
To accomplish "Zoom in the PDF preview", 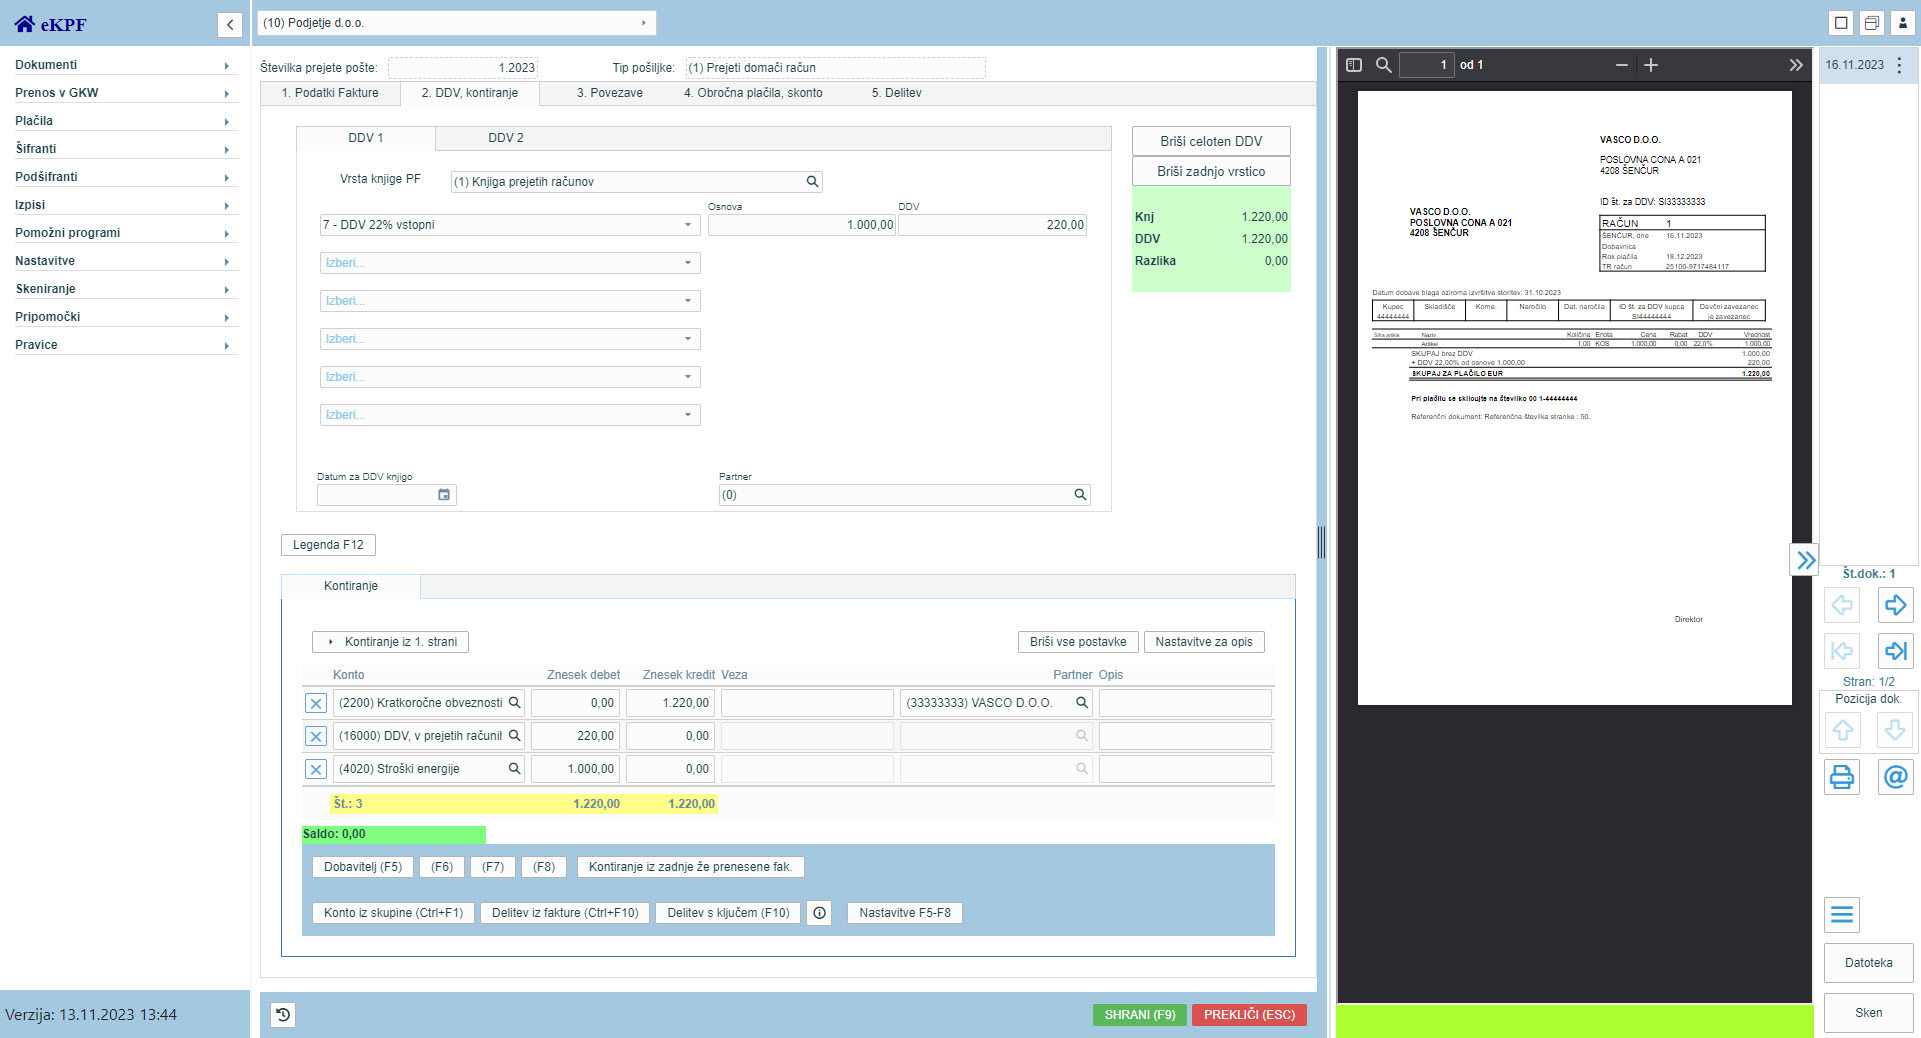I will [x=1651, y=65].
